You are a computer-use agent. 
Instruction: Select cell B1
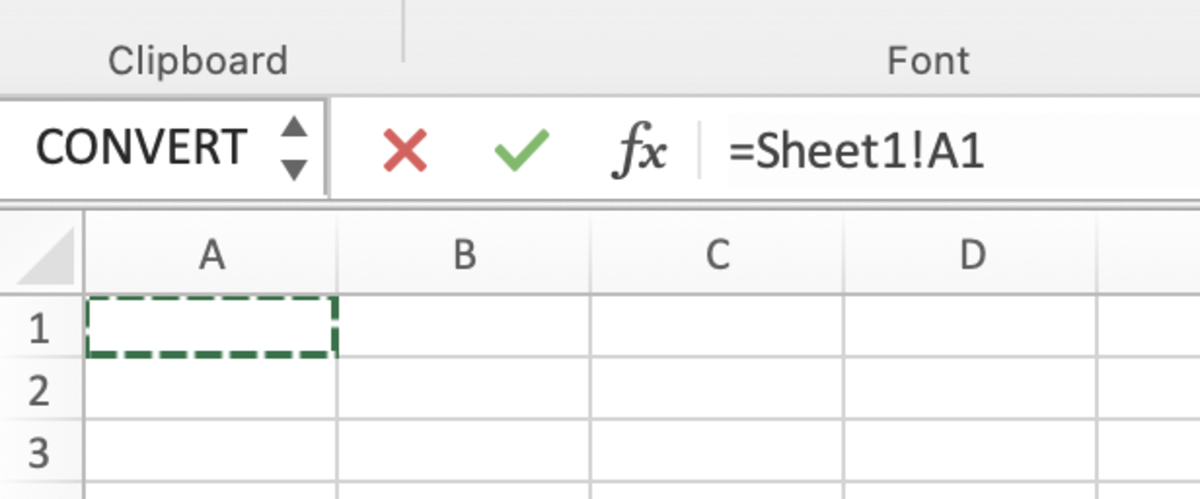pos(464,327)
